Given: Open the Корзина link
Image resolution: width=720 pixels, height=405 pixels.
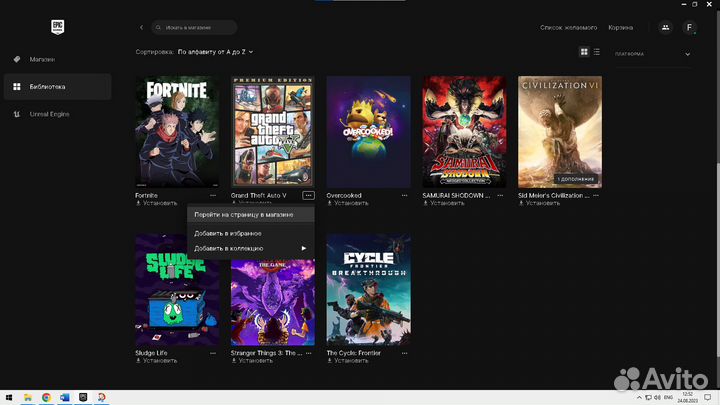Looking at the screenshot, I should click(x=620, y=28).
